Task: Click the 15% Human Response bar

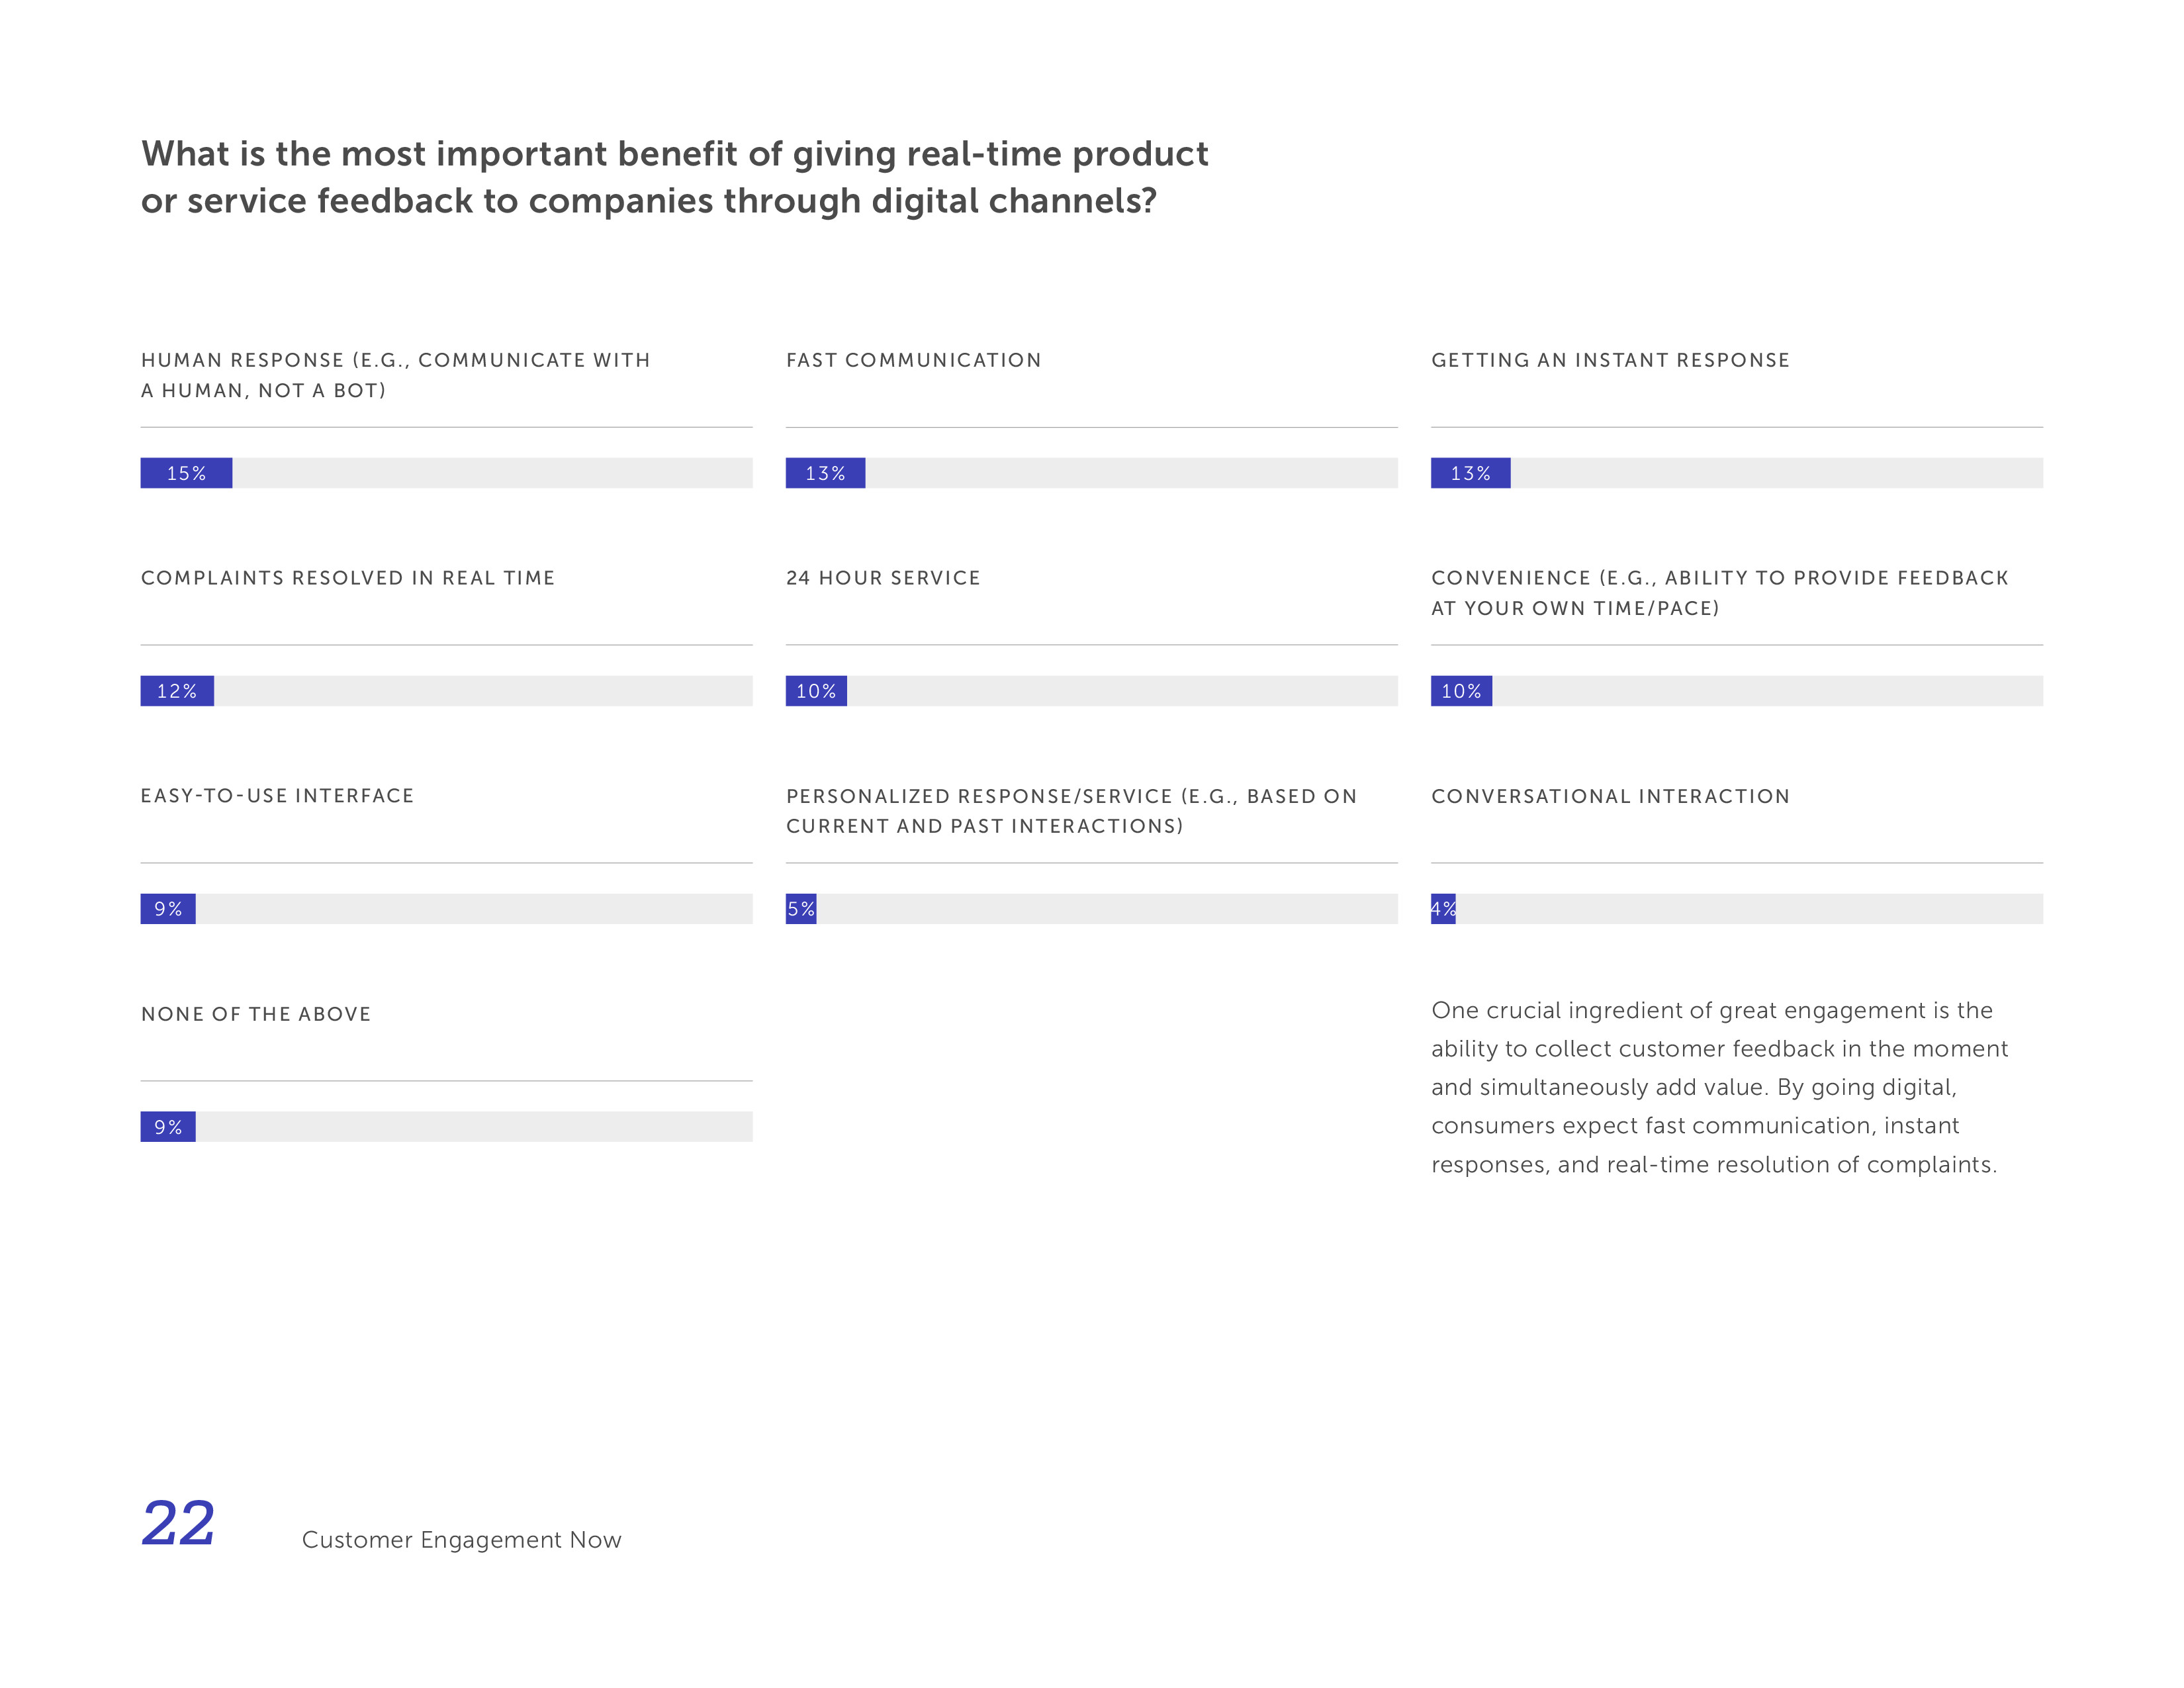Action: pyautogui.click(x=186, y=473)
